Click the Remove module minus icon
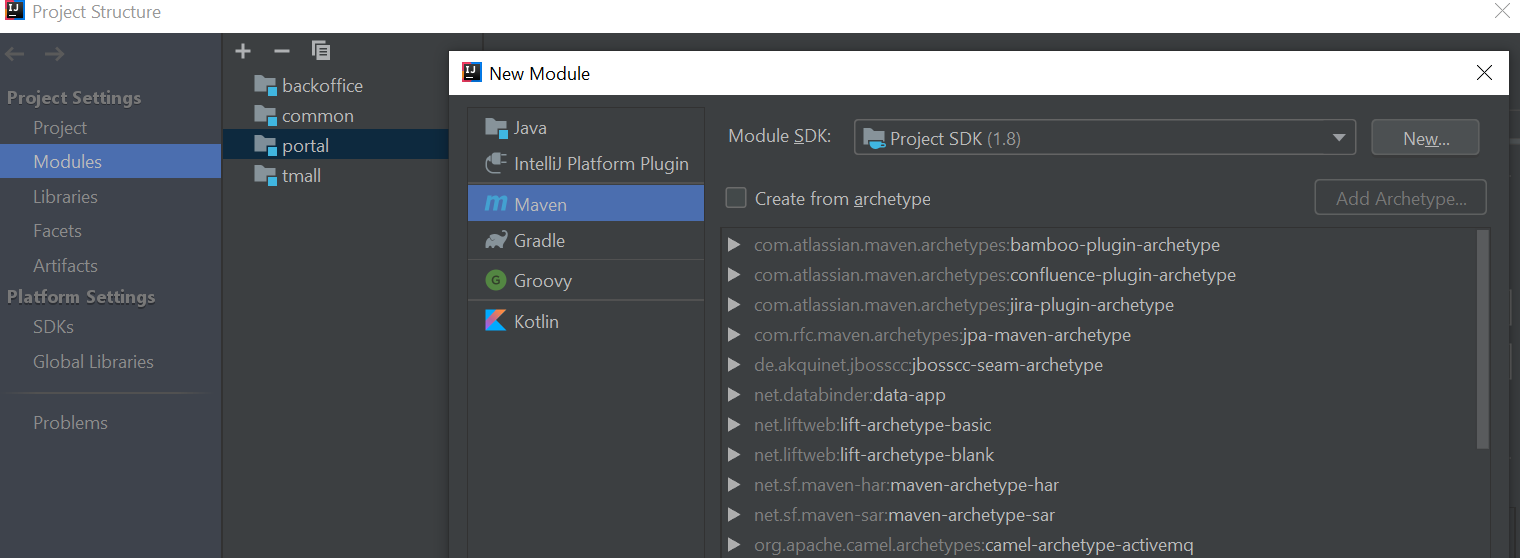The image size is (1520, 558). coord(282,50)
